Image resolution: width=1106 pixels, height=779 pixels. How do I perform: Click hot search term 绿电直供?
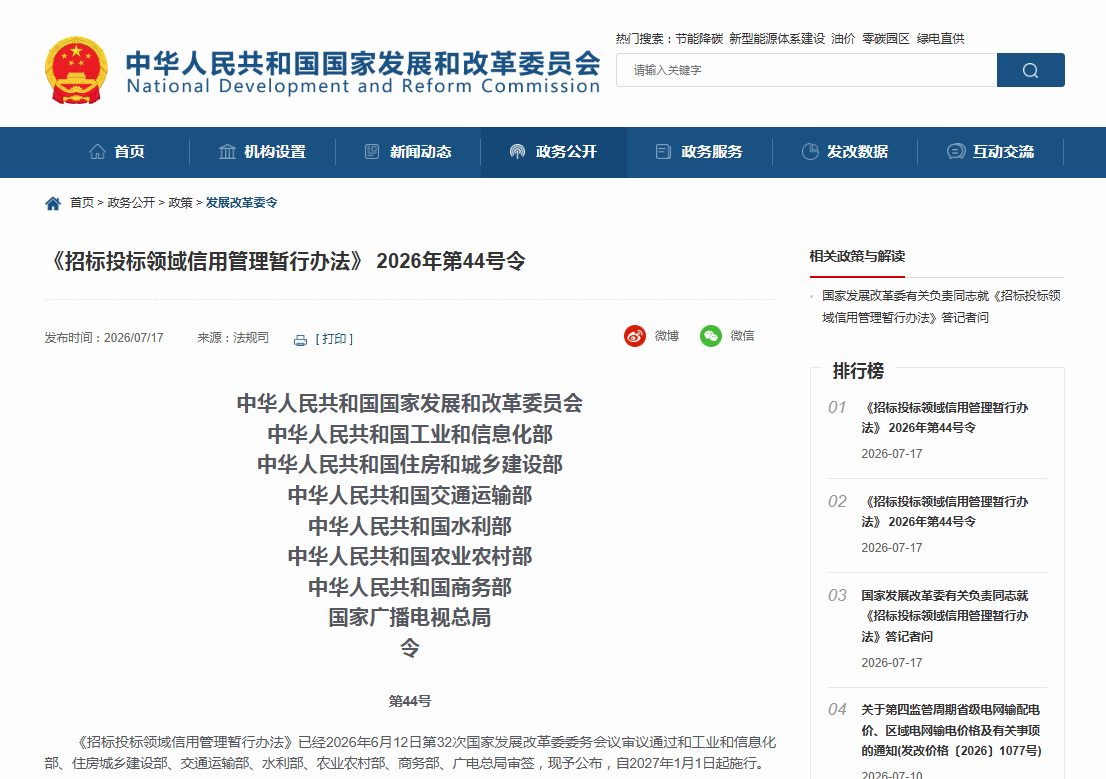pyautogui.click(x=940, y=39)
